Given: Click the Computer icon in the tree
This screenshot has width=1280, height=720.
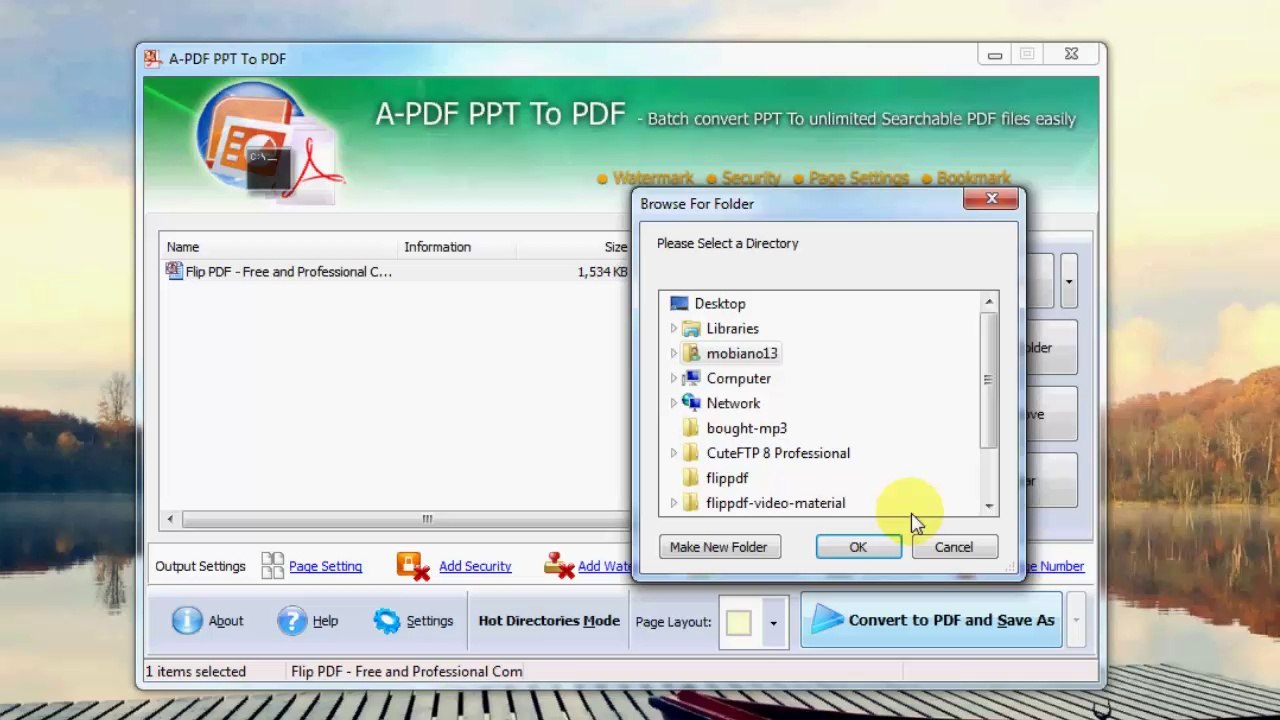Looking at the screenshot, I should coord(691,378).
